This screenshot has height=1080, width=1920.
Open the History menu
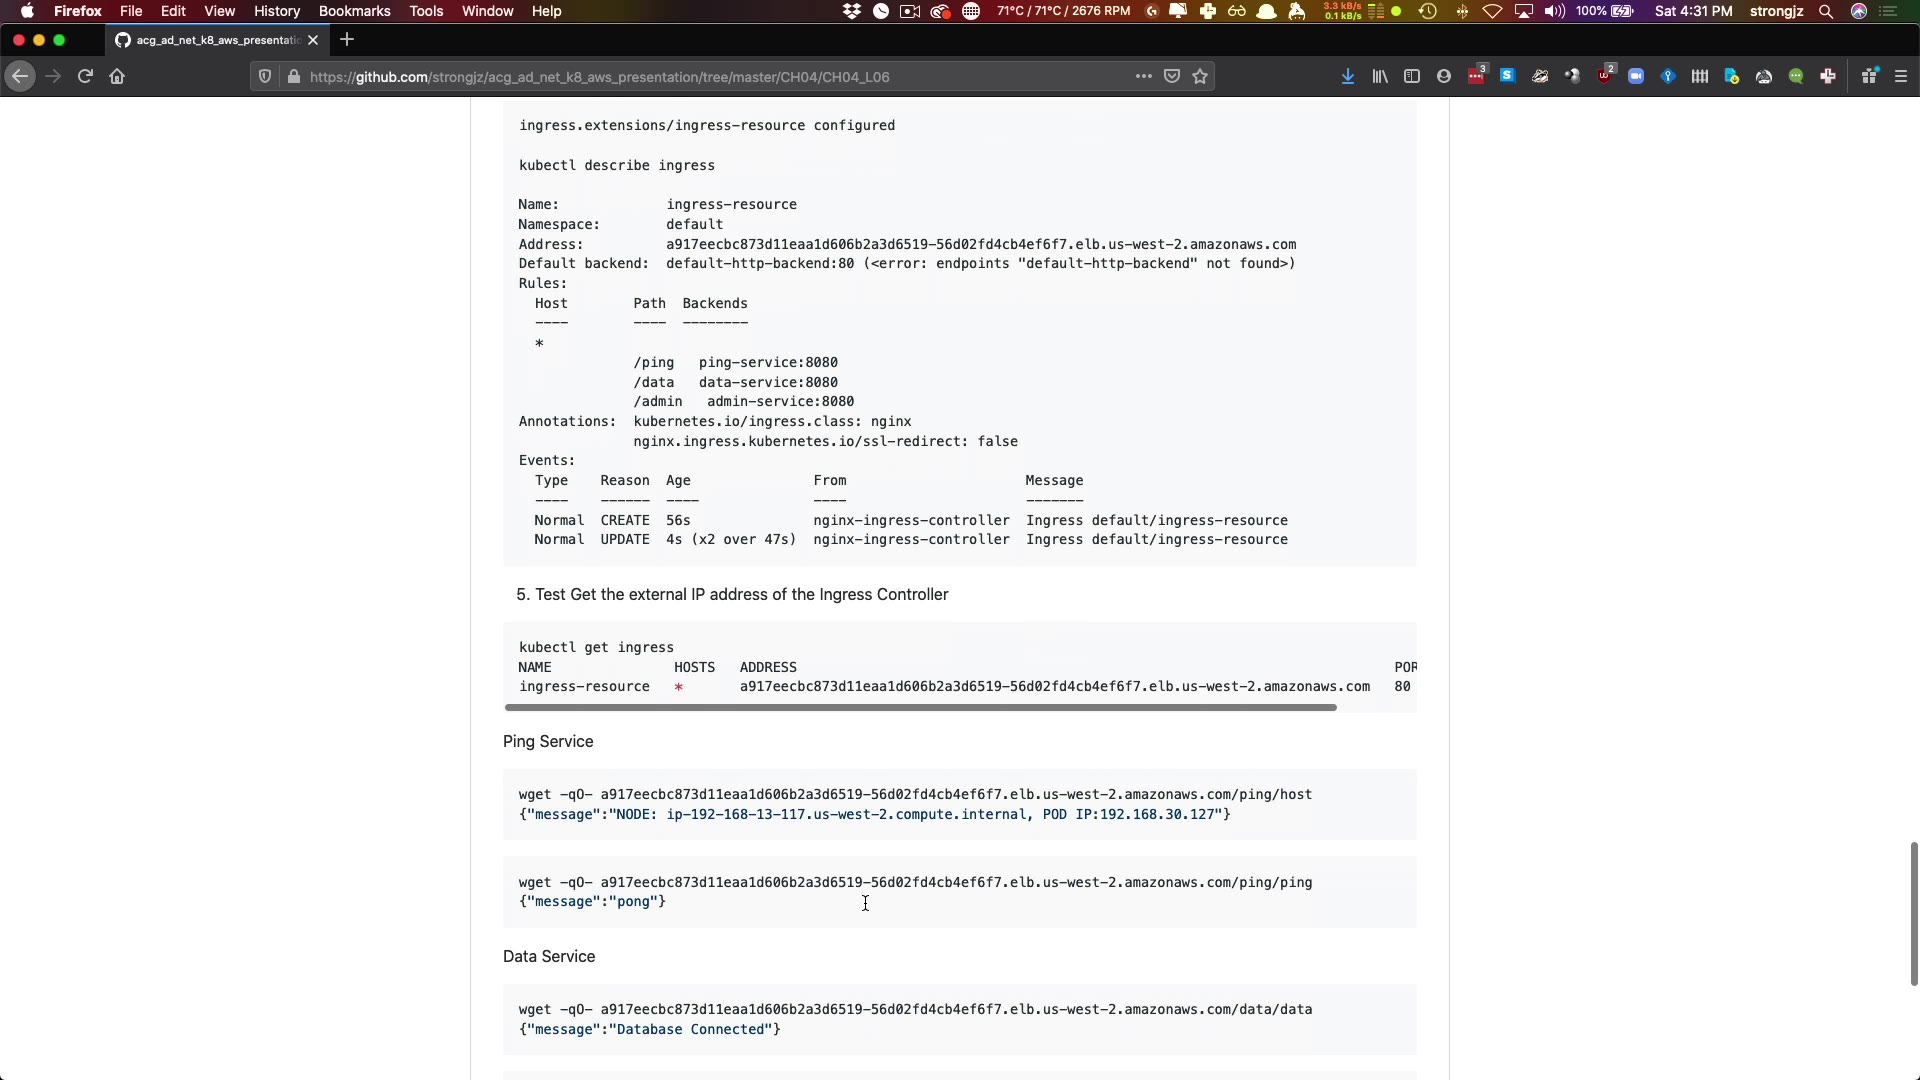(x=276, y=11)
